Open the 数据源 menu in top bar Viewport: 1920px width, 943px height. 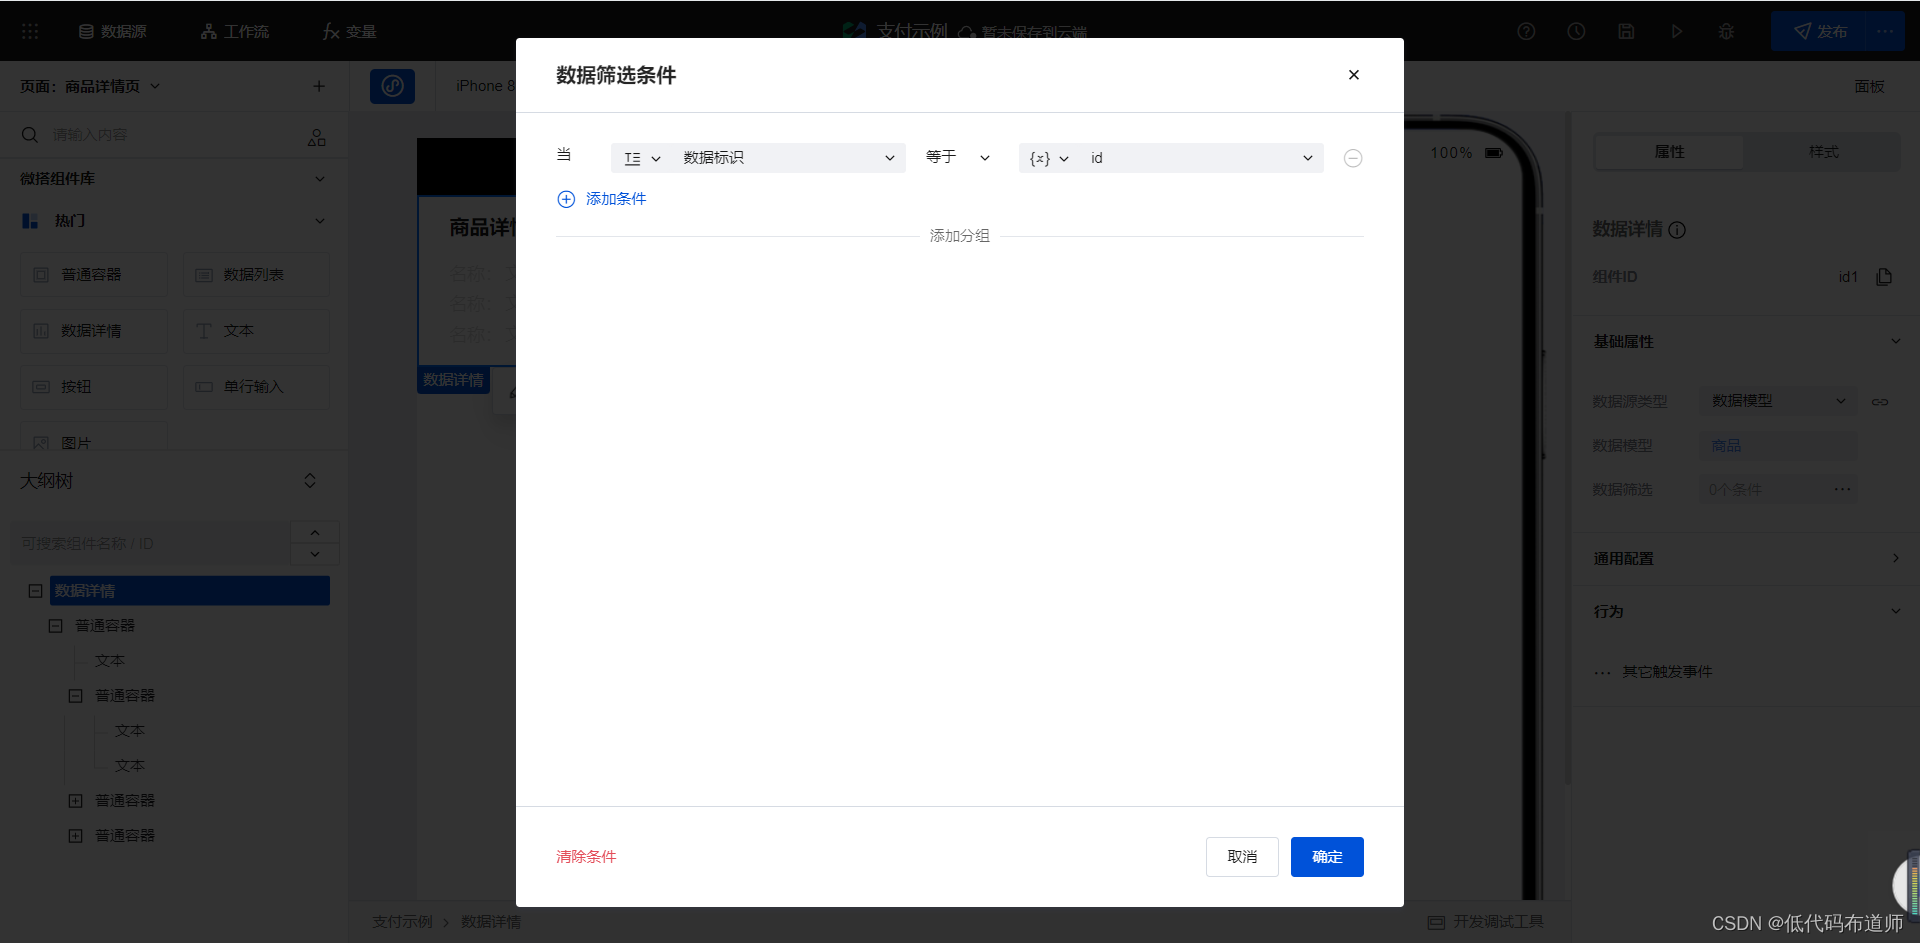[x=112, y=32]
